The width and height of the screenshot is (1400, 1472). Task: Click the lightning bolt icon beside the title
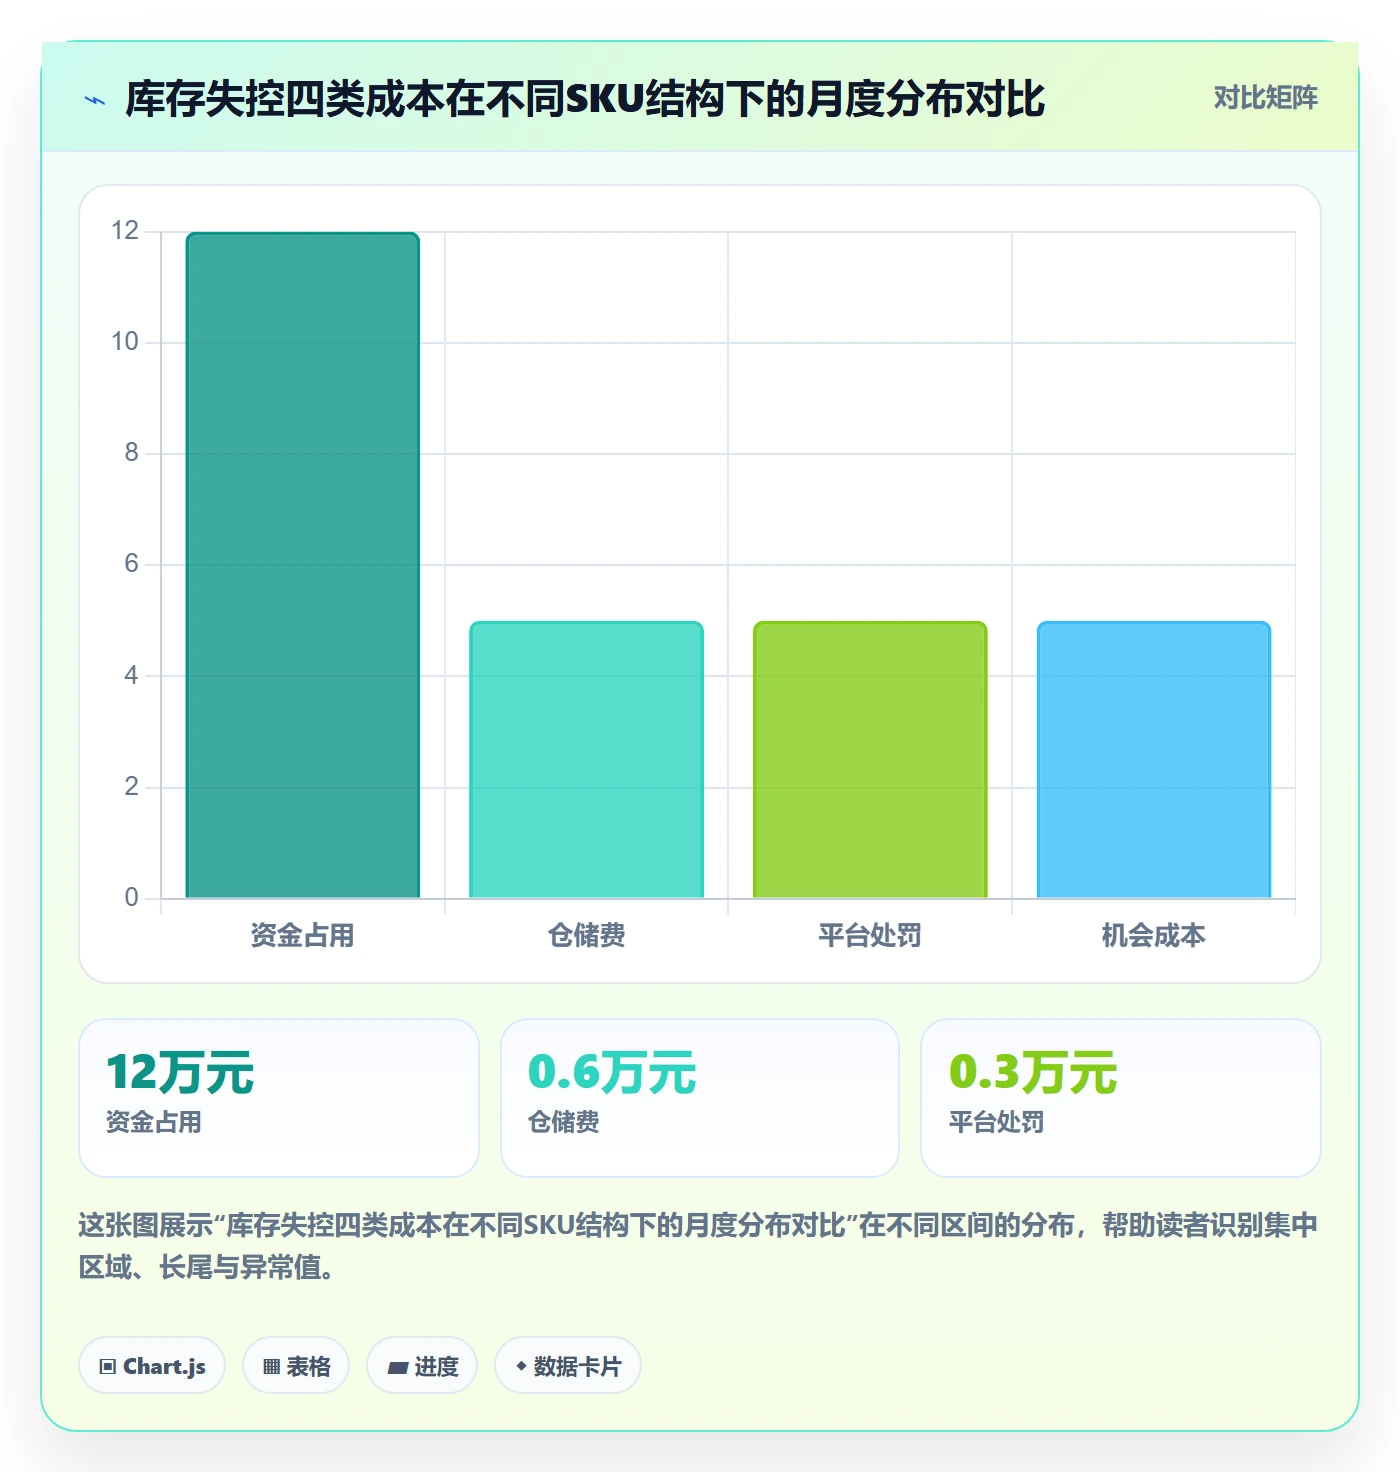pyautogui.click(x=95, y=100)
